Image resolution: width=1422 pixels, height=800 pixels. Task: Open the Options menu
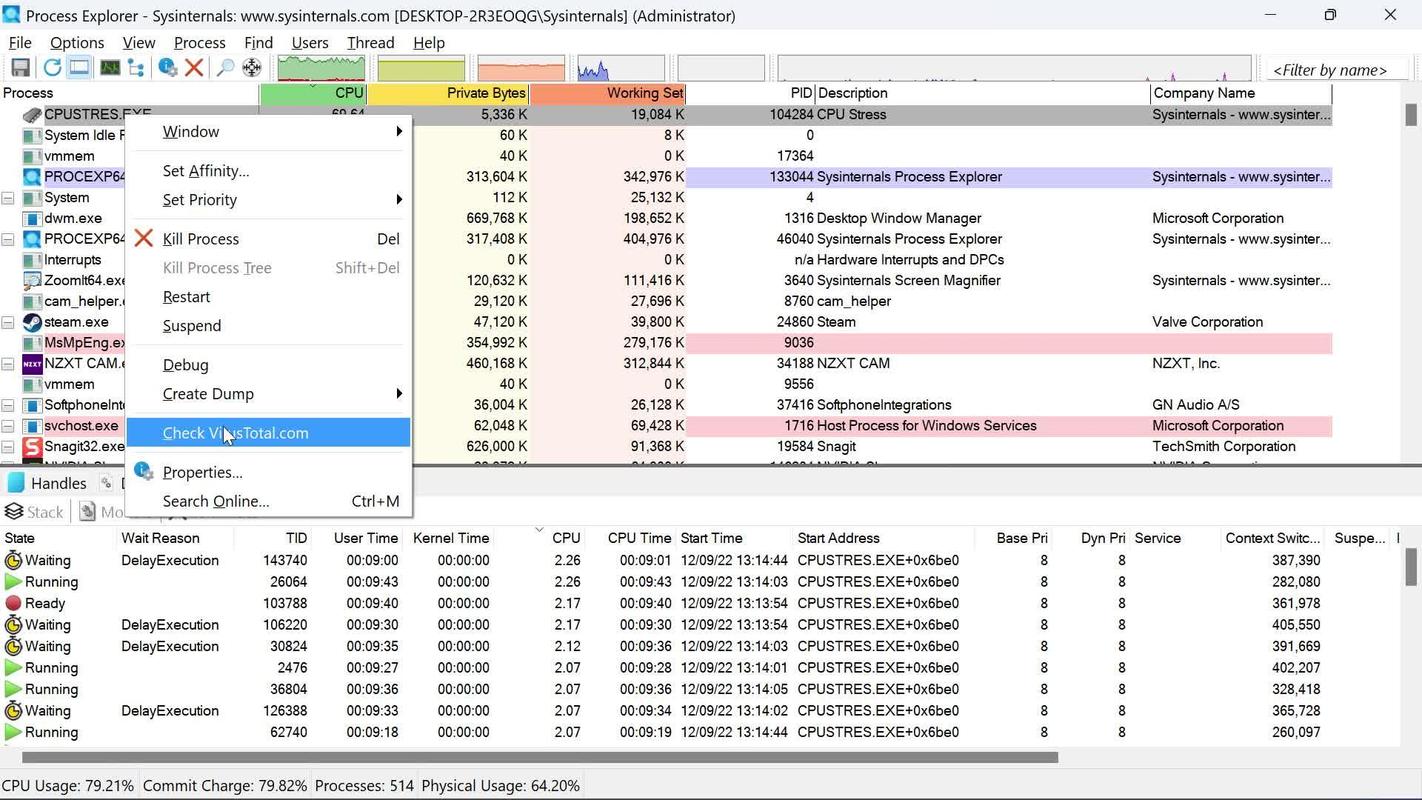(77, 42)
